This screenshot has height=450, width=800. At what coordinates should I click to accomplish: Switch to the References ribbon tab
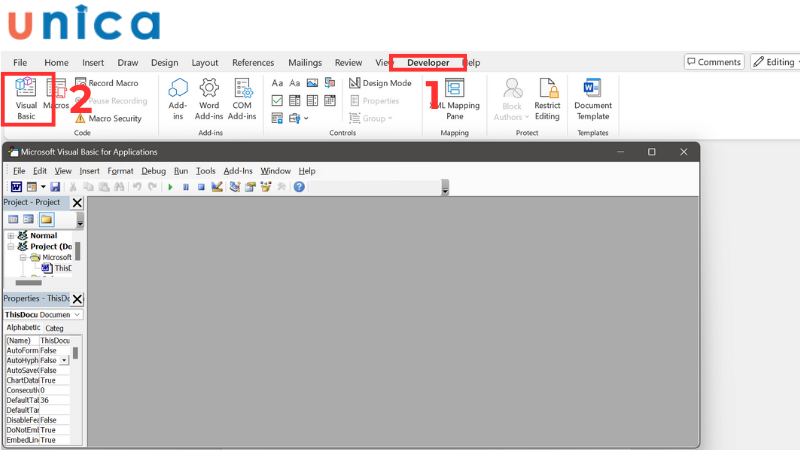click(253, 63)
